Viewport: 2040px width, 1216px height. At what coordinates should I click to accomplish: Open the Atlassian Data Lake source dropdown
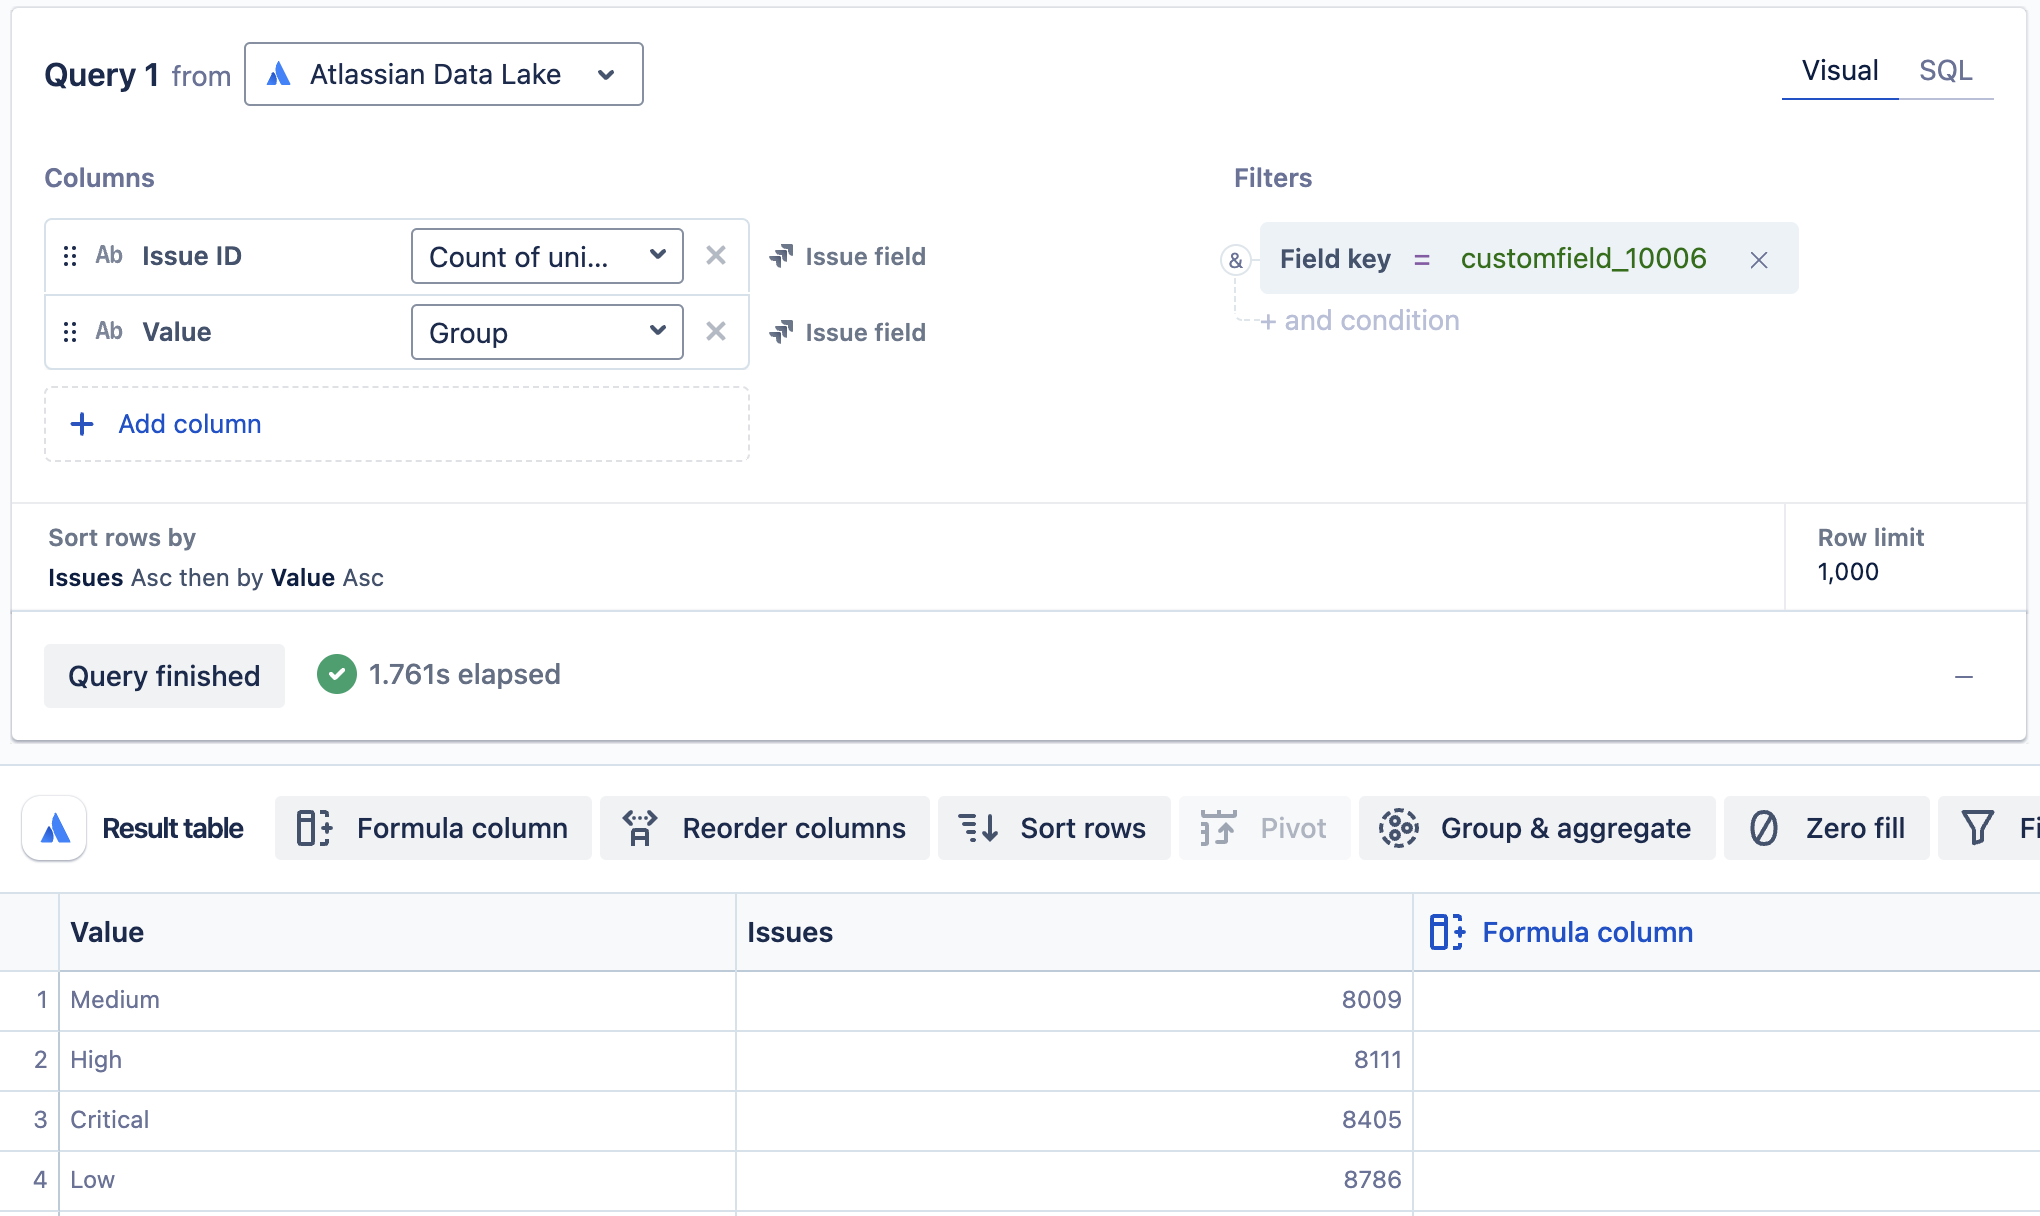tap(443, 73)
